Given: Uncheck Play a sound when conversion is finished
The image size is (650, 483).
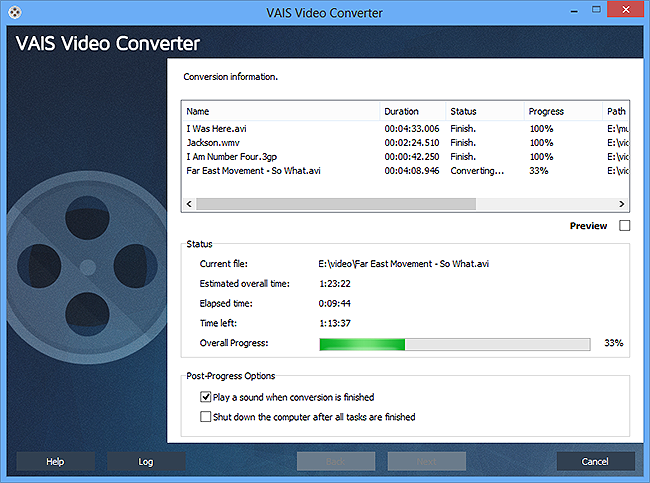Looking at the screenshot, I should (x=206, y=397).
